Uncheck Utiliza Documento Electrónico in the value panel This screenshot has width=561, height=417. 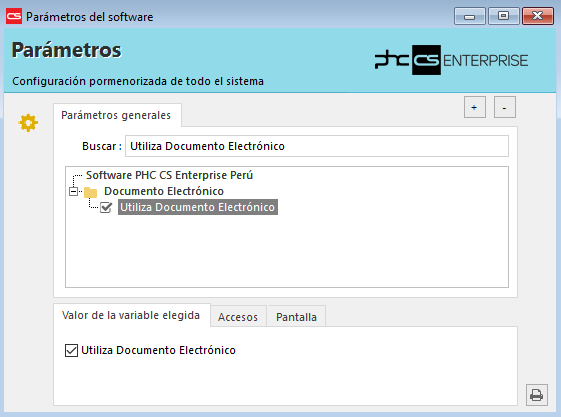(x=71, y=350)
